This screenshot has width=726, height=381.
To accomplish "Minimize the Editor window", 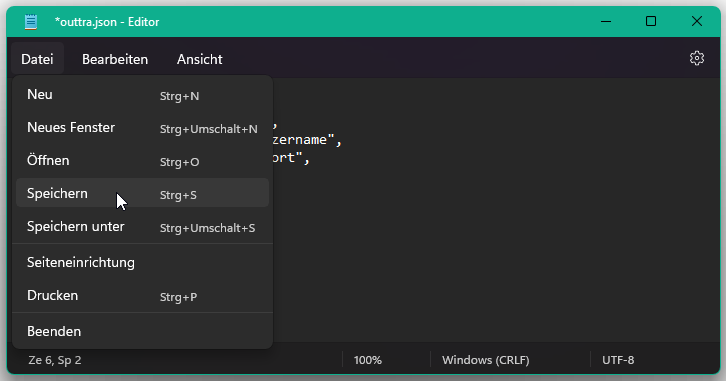I will coord(606,21).
